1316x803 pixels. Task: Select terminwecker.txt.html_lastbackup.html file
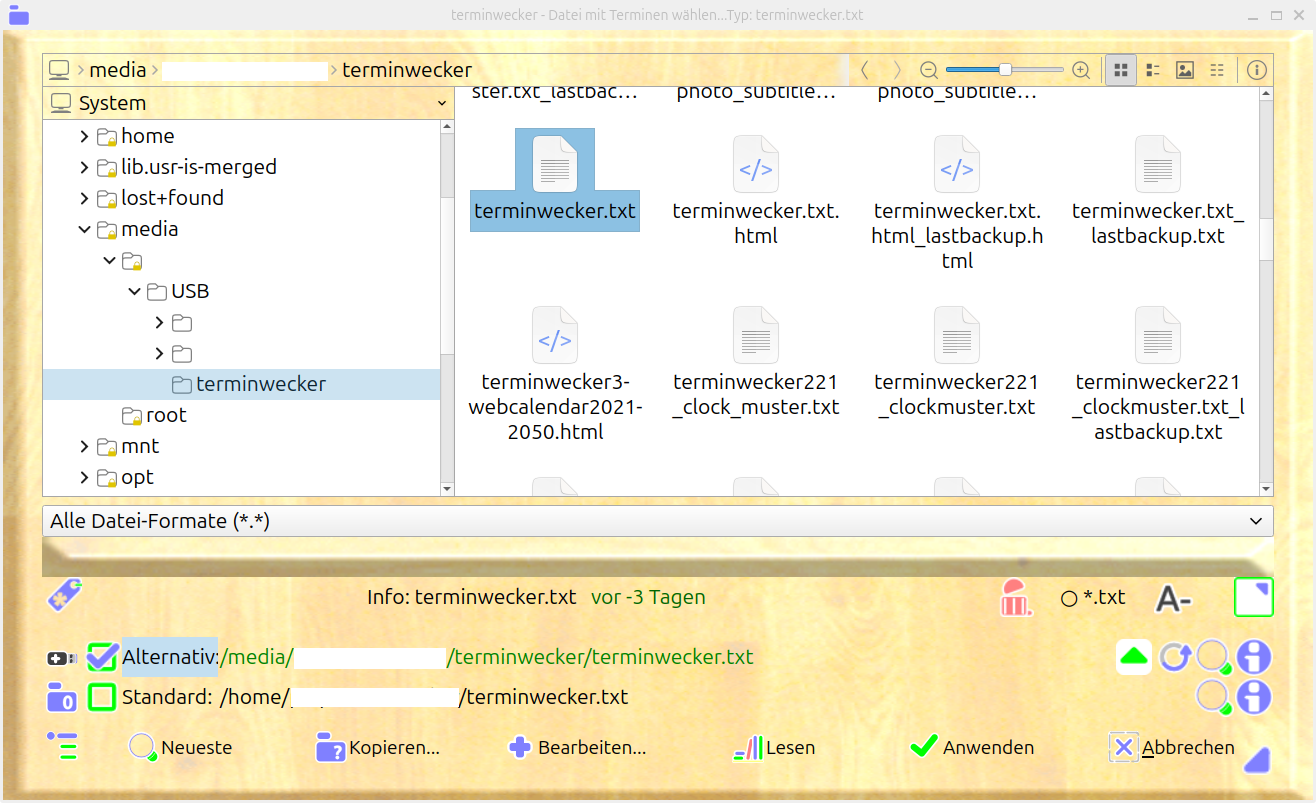click(957, 203)
